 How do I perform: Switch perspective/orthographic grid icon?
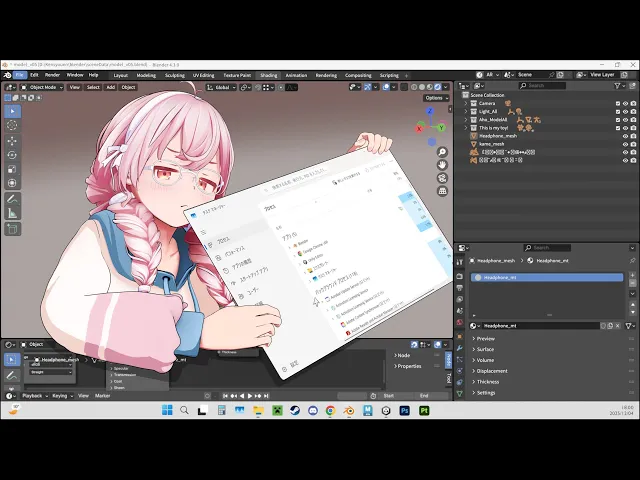(x=442, y=191)
